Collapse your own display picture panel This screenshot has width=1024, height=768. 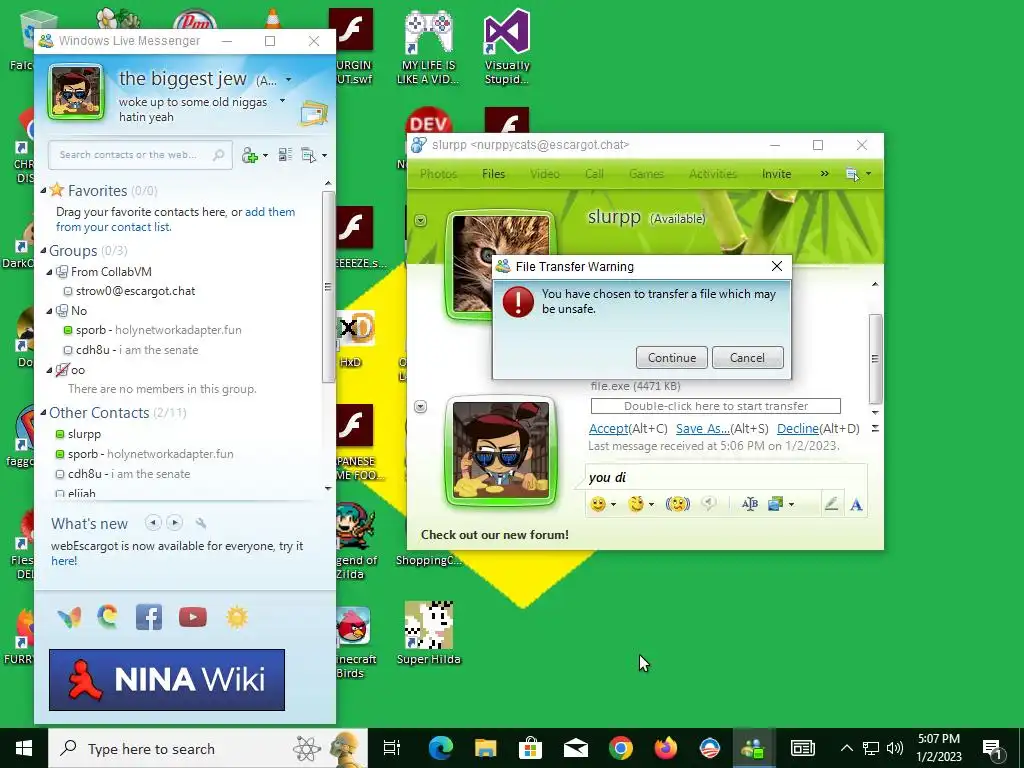[x=421, y=407]
